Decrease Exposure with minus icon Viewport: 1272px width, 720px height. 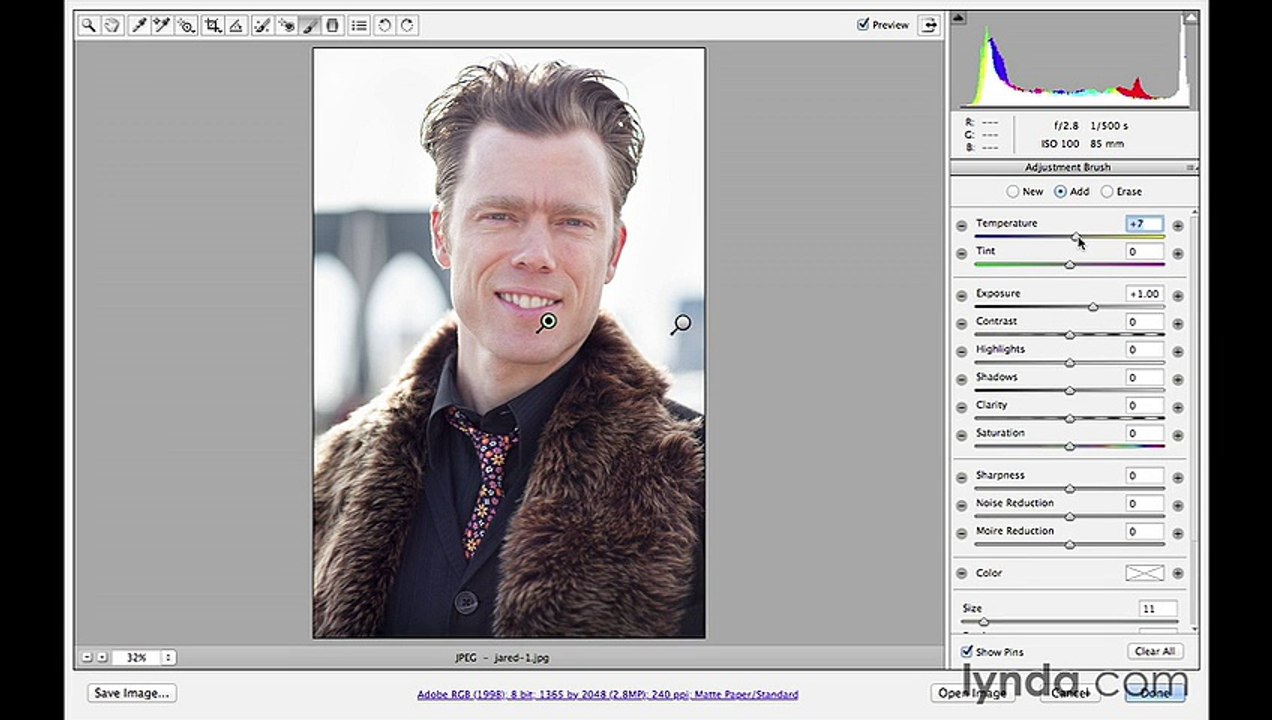tap(961, 296)
